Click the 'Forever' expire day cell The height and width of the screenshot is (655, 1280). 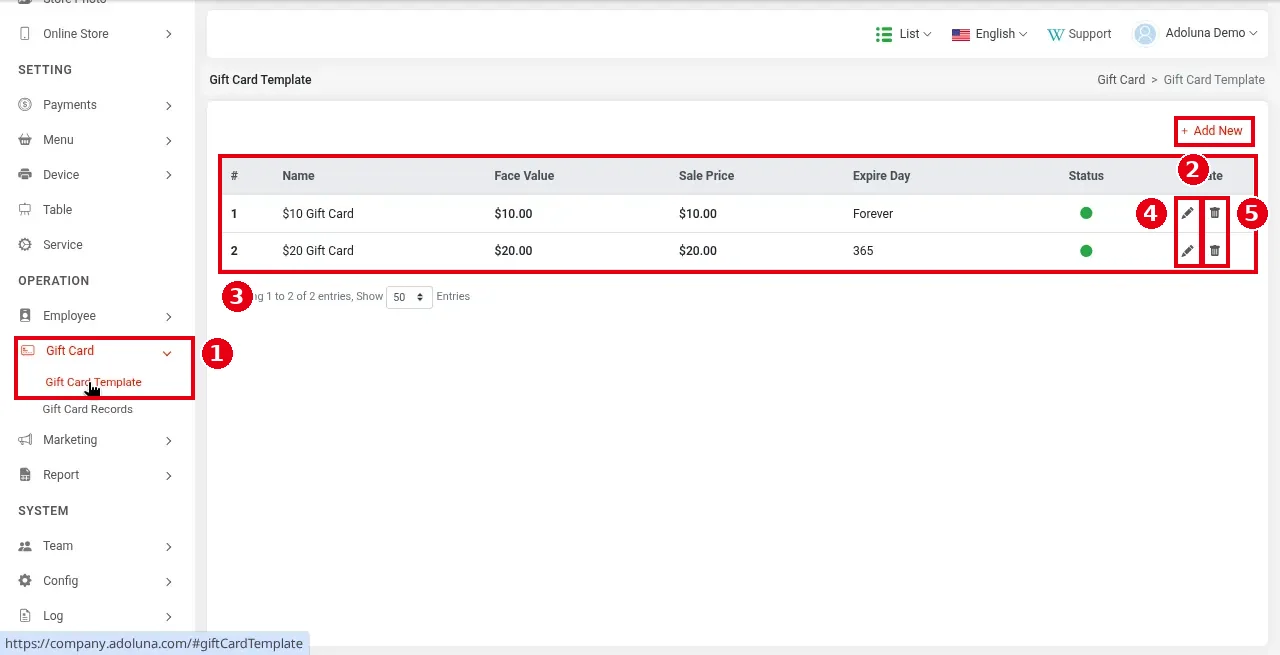[873, 214]
